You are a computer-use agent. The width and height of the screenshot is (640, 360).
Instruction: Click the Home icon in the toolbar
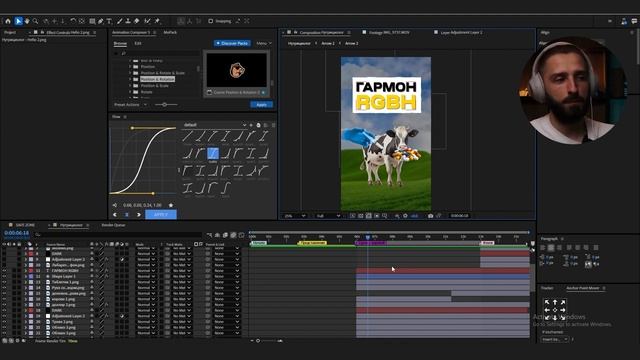pyautogui.click(x=8, y=21)
